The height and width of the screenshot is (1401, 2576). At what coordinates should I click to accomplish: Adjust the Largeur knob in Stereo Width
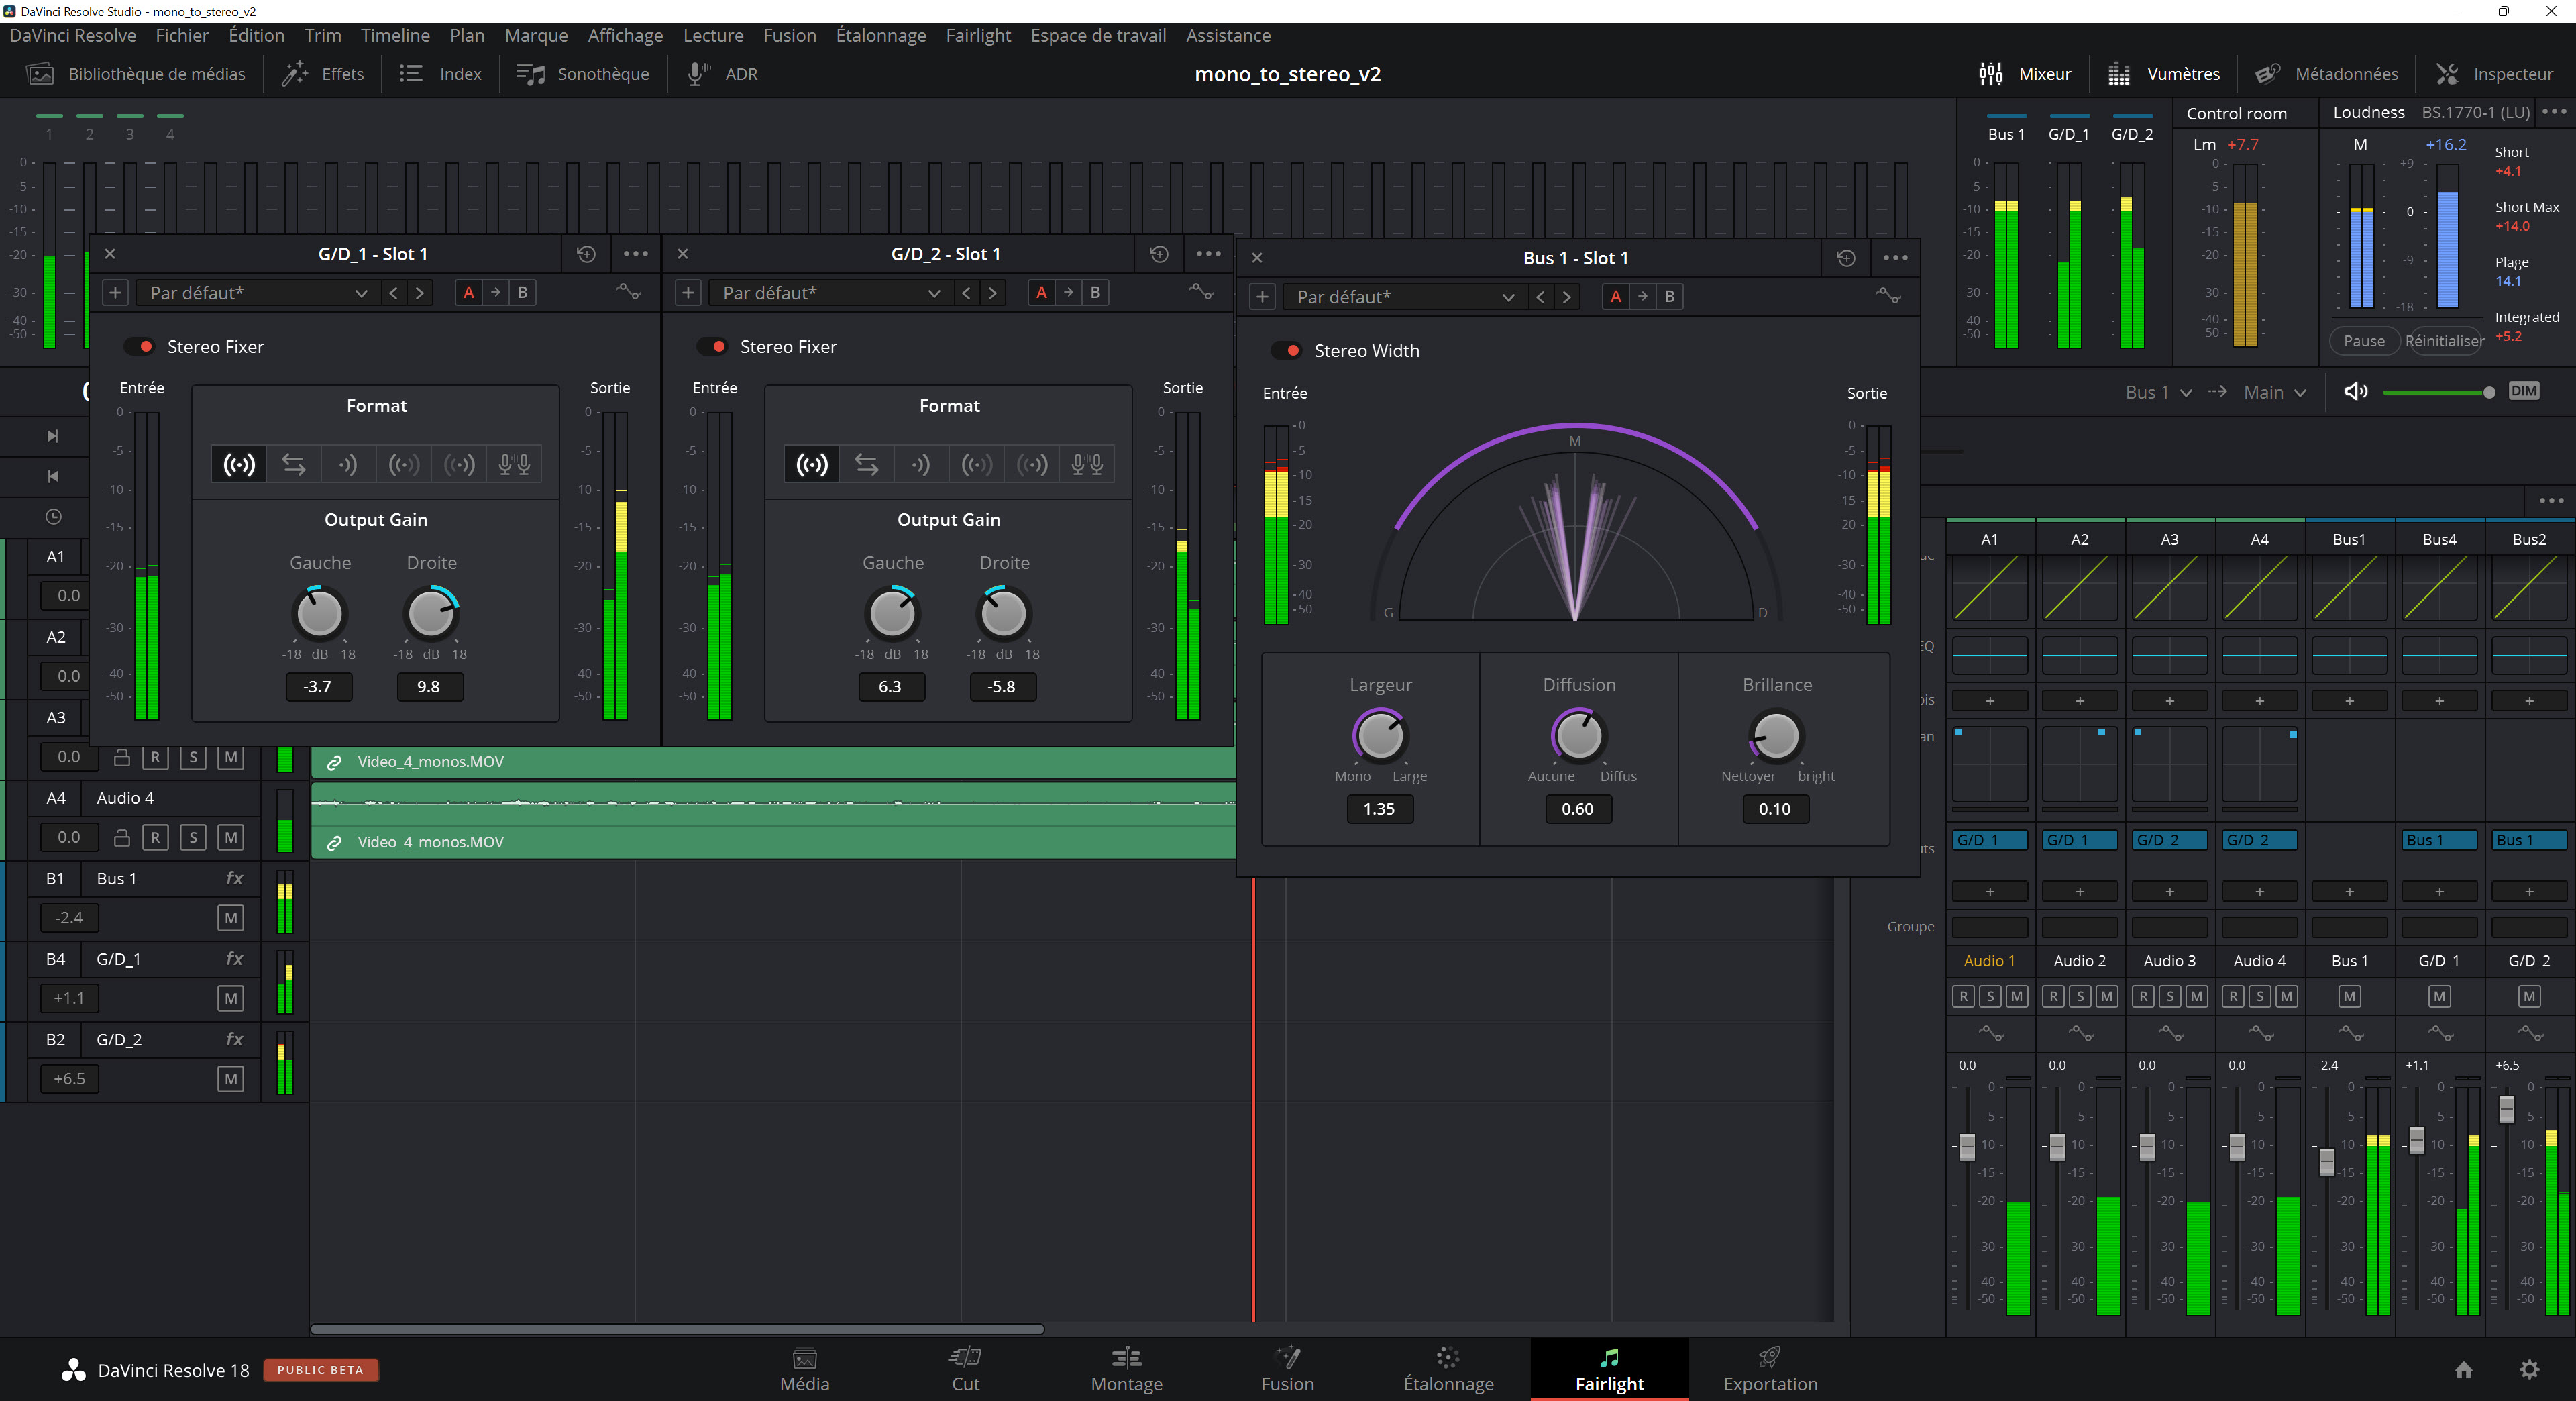(x=1380, y=737)
